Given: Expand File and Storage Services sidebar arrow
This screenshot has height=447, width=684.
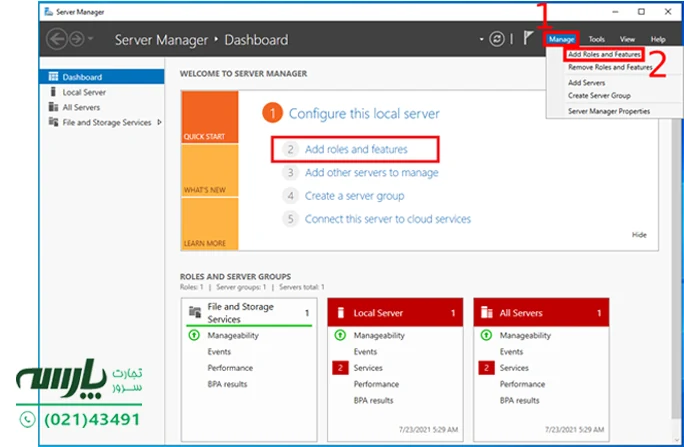Looking at the screenshot, I should [159, 123].
